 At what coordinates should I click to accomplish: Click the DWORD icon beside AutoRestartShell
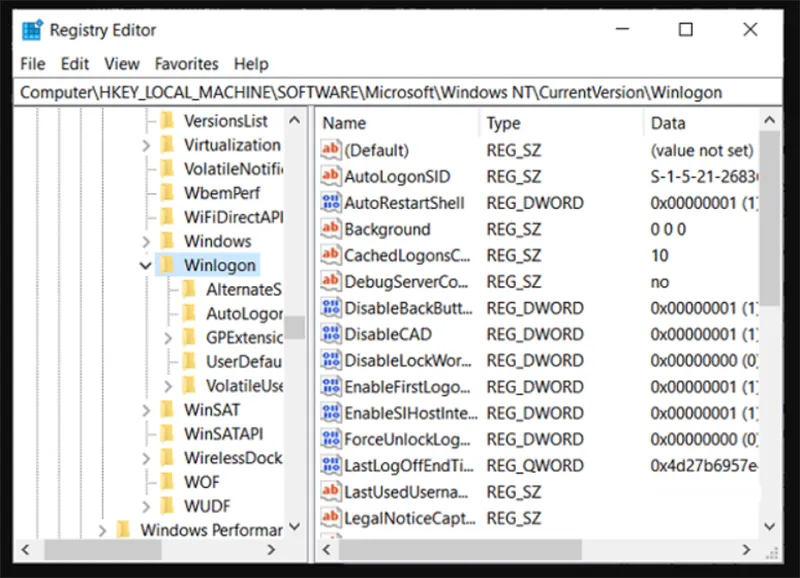click(331, 203)
